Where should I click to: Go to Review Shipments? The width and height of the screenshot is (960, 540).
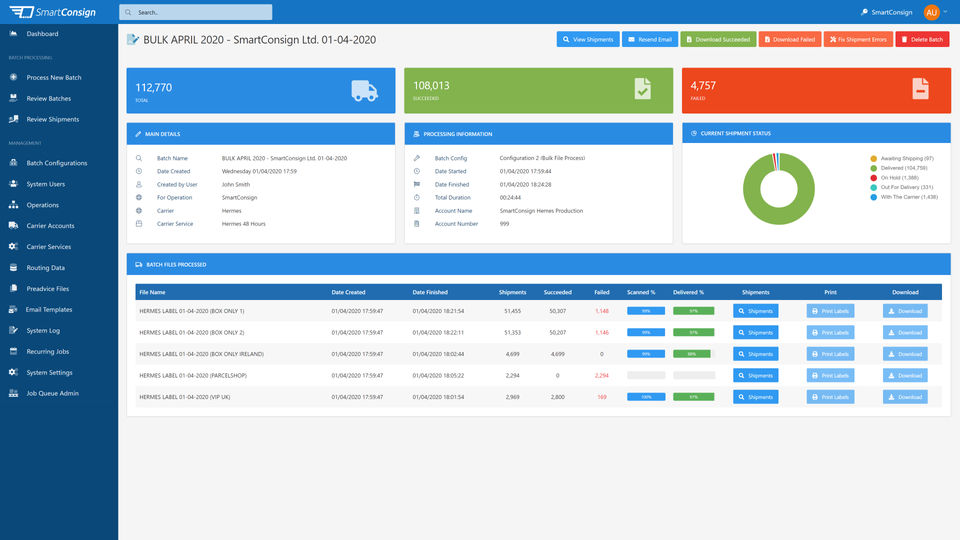pos(53,119)
